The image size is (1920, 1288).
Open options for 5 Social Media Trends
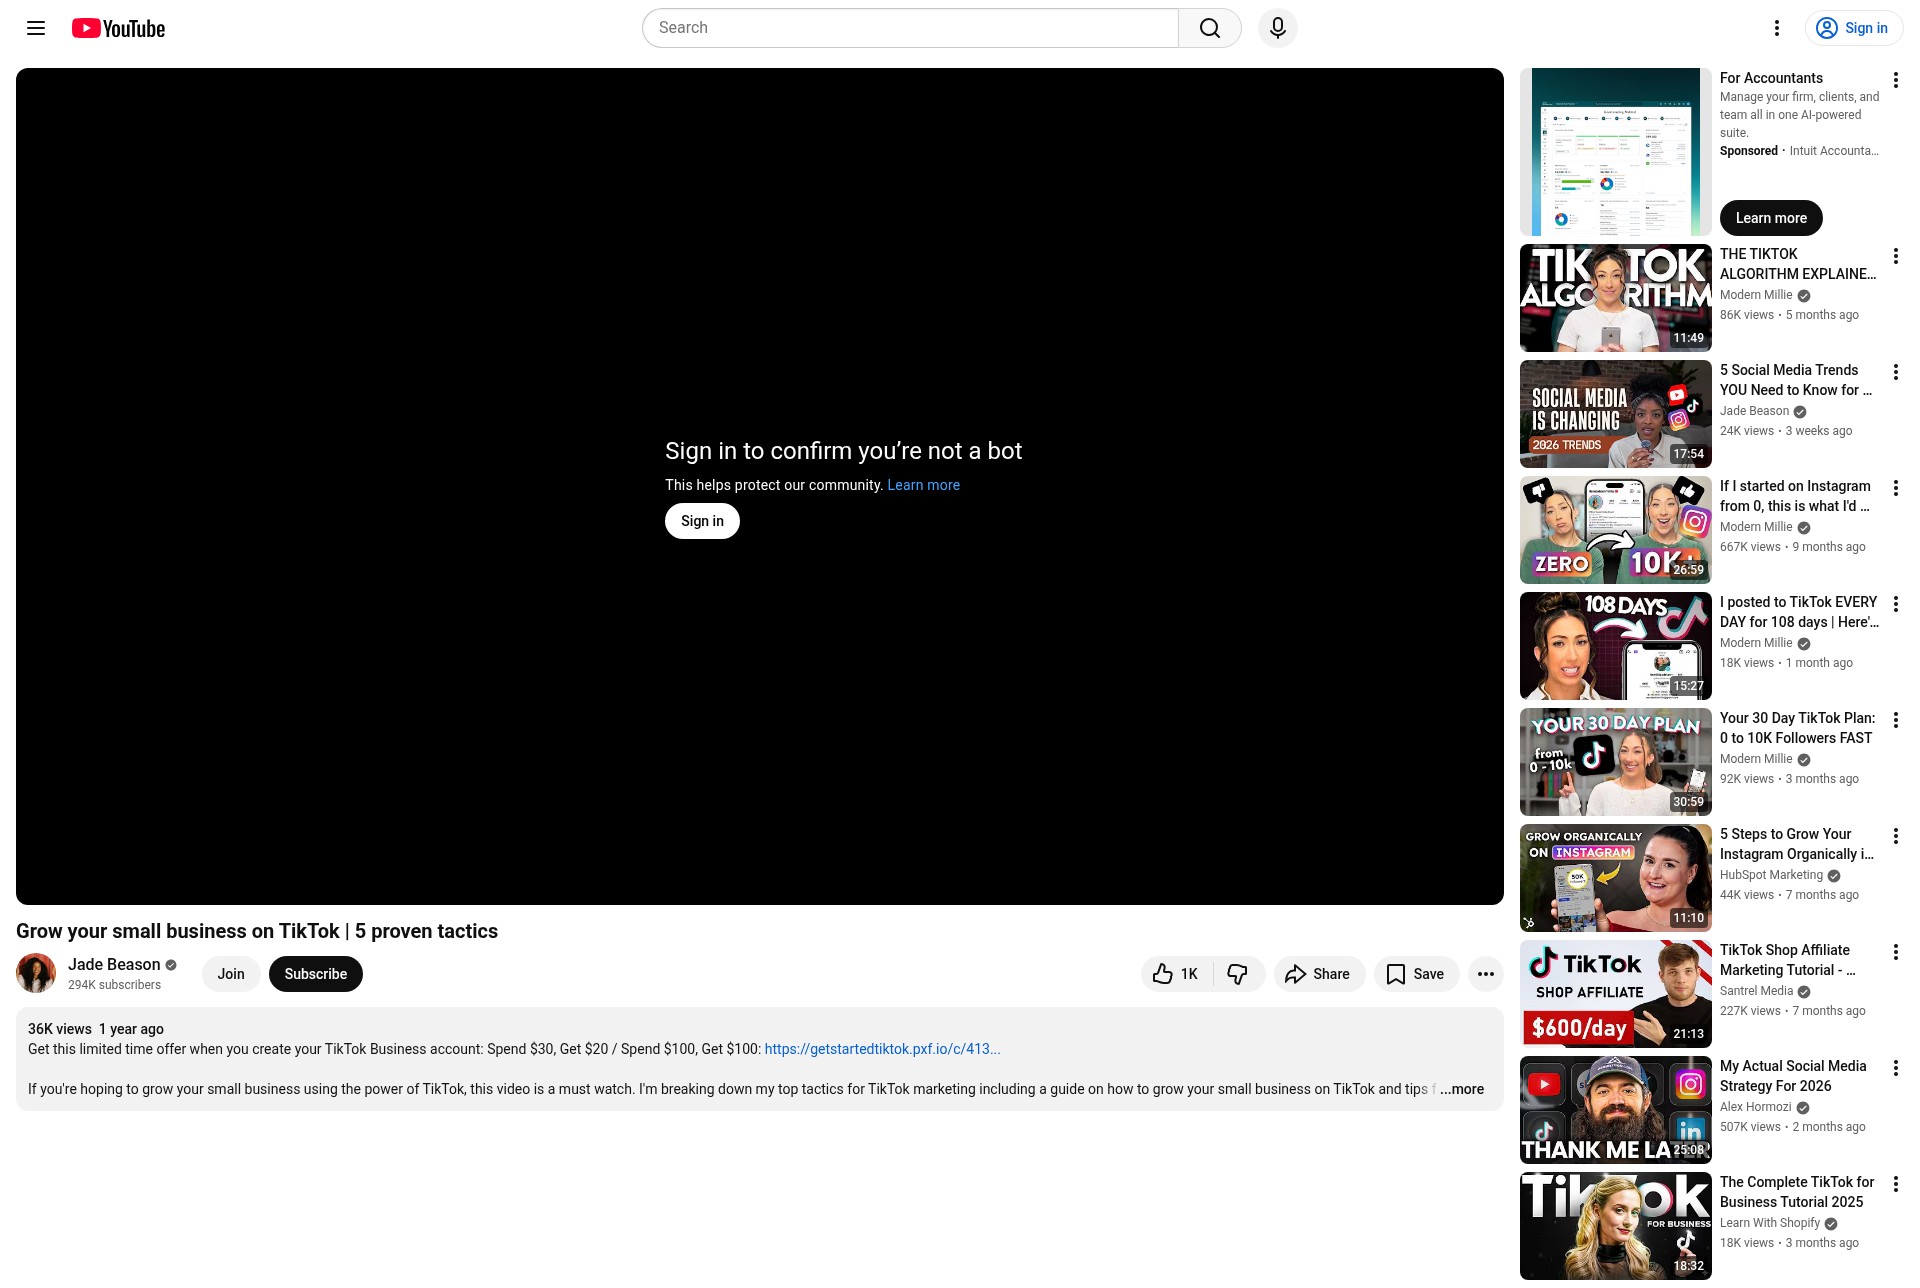coord(1895,372)
